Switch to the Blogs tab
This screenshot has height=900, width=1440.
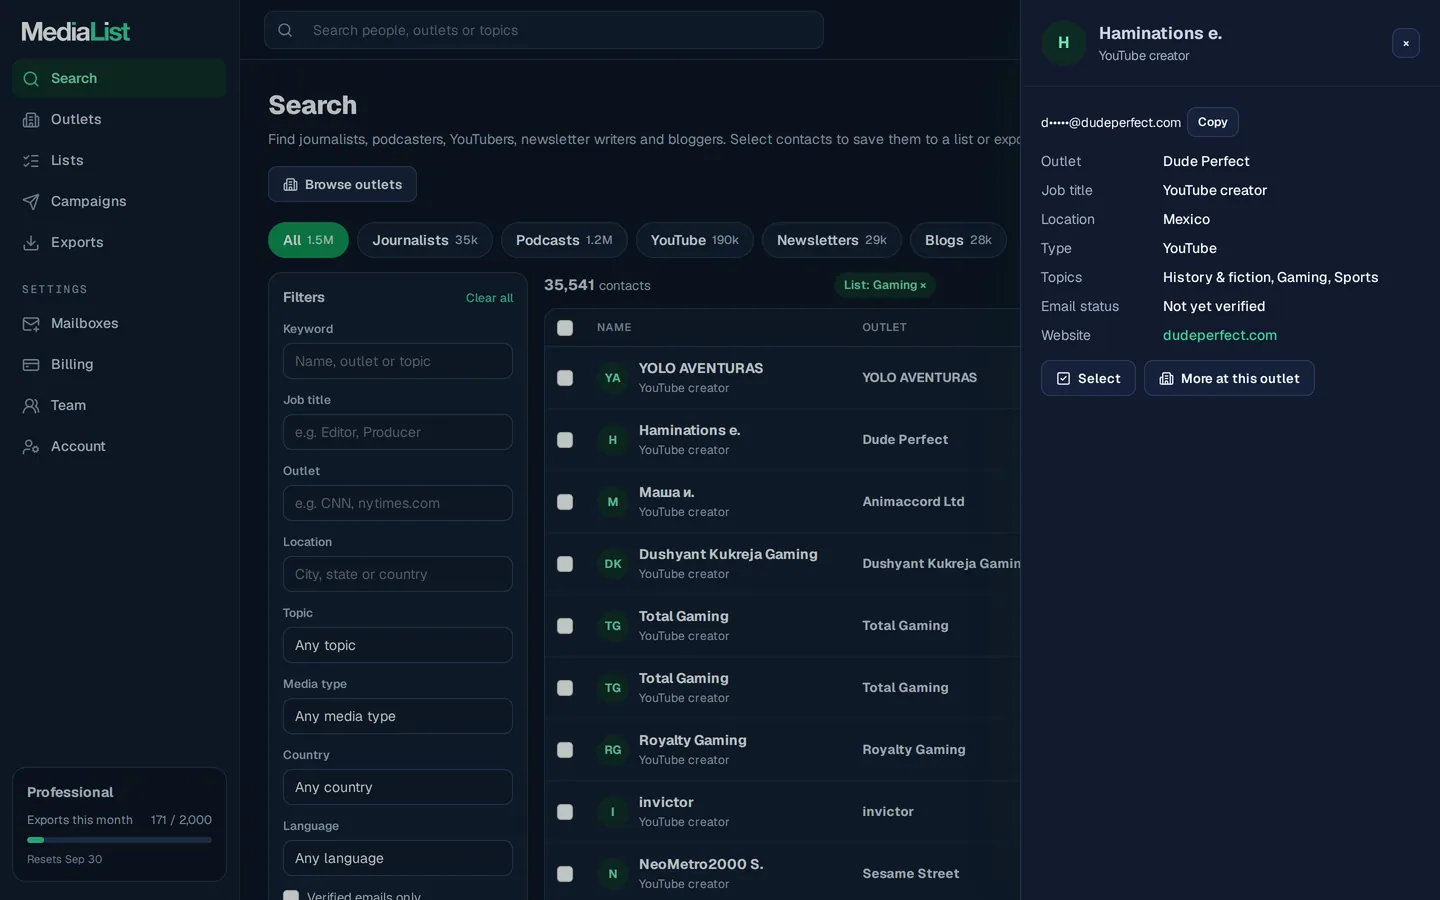click(958, 240)
